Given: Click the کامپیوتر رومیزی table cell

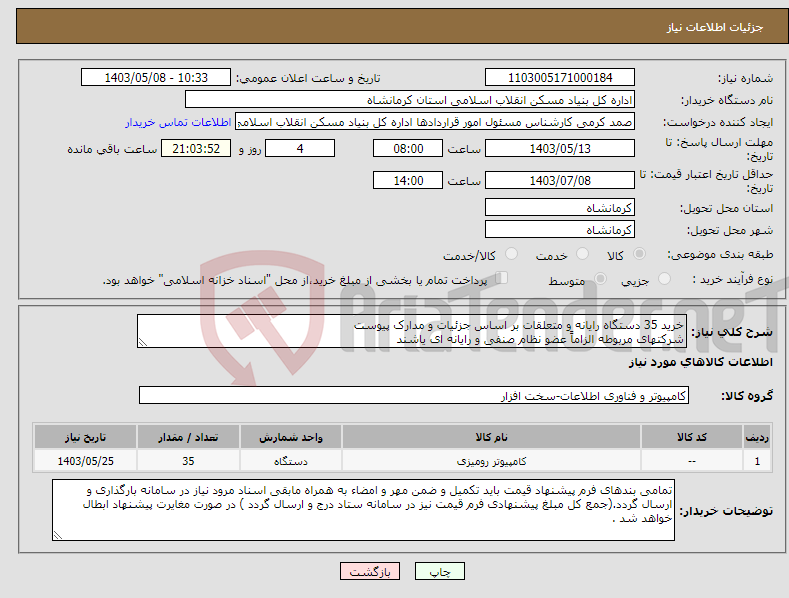Looking at the screenshot, I should 492,461.
